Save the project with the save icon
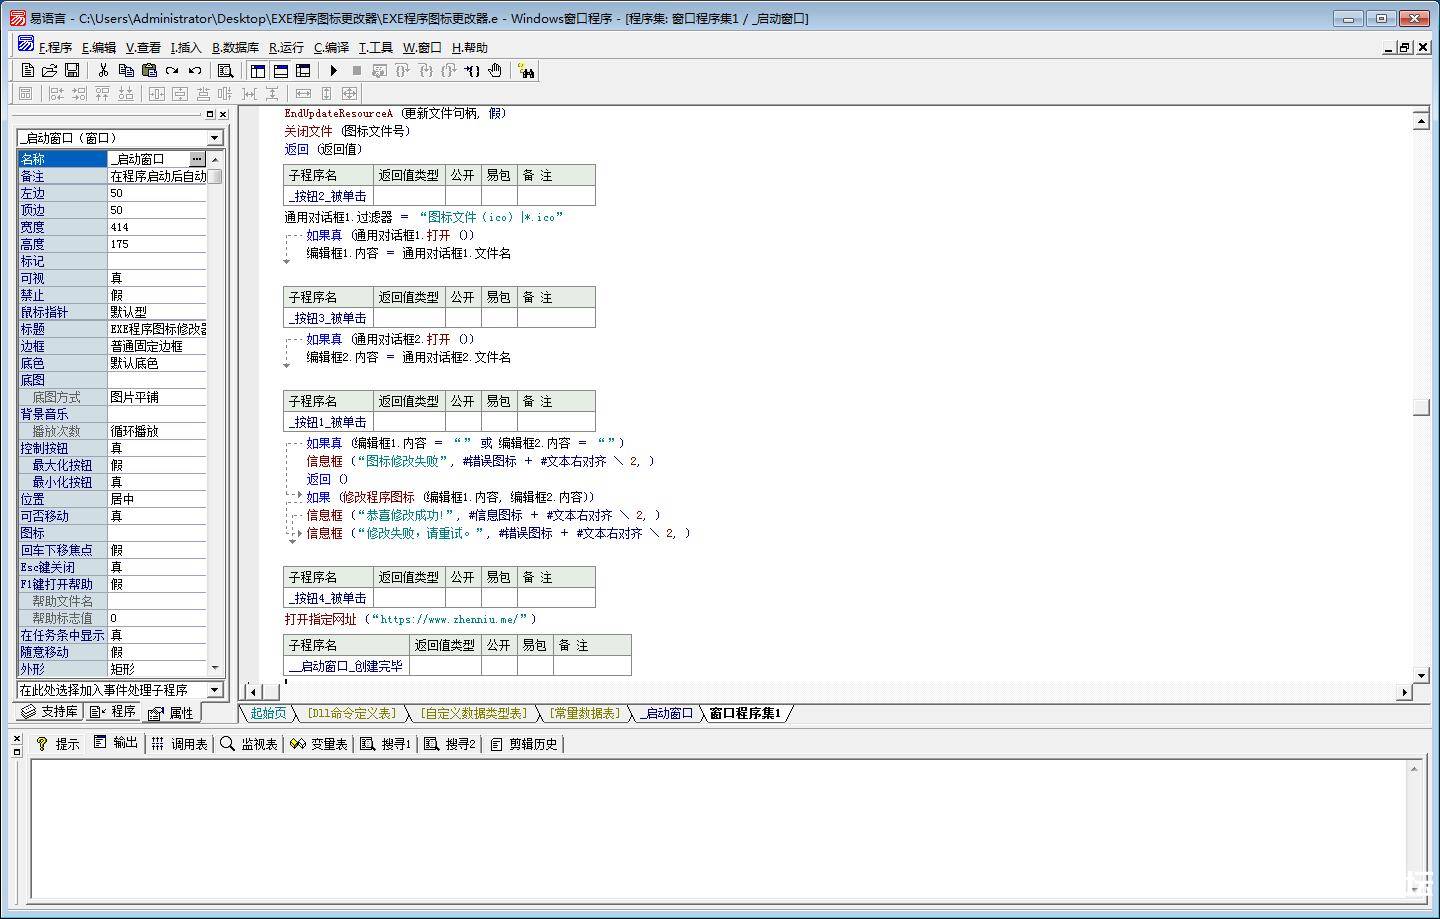Screen dimensions: 1440x919 coord(71,70)
